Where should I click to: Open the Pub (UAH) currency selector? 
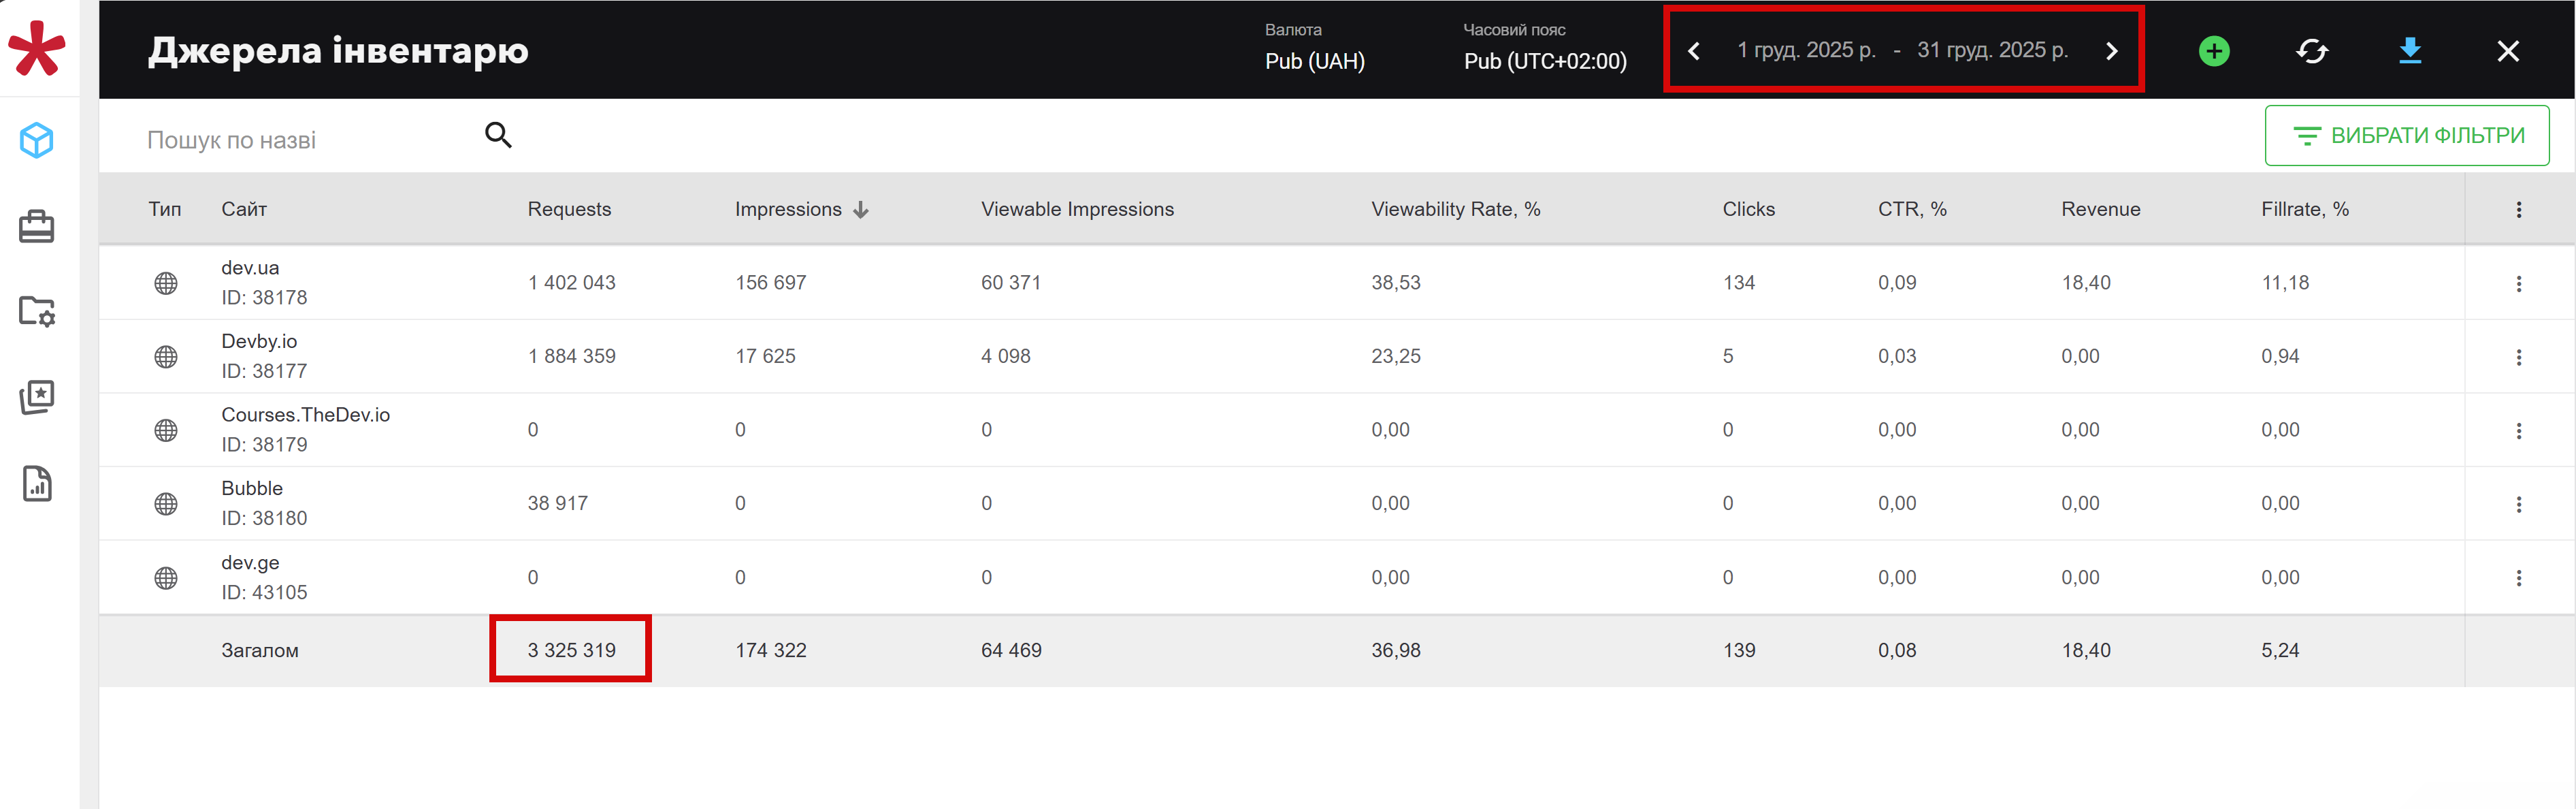point(1314,61)
